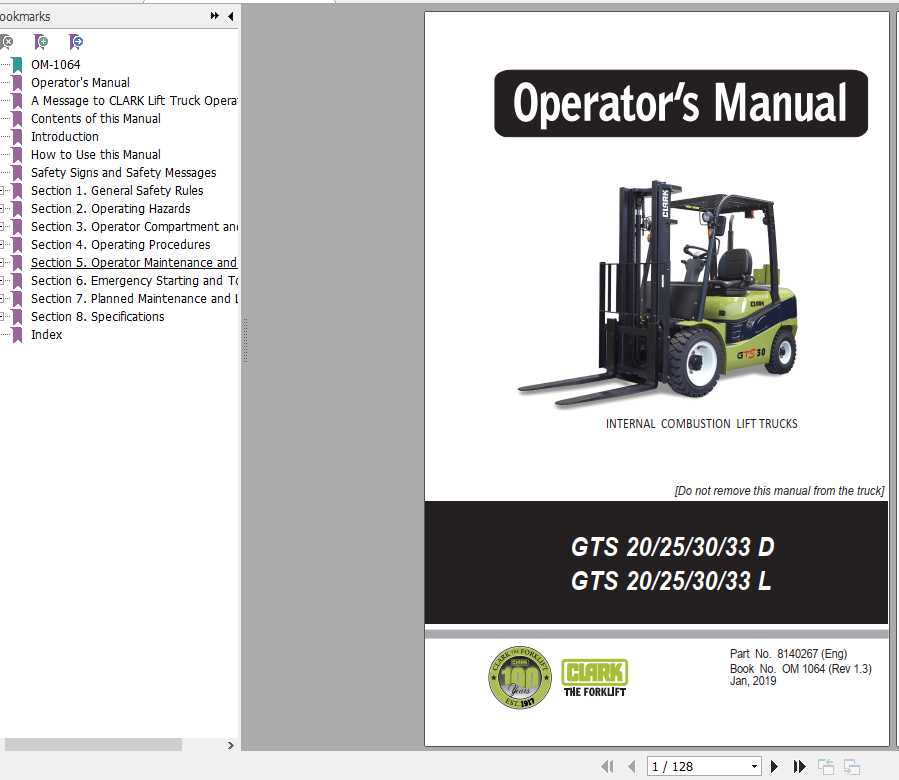Open the Operator's Manual bookmark
This screenshot has width=899, height=780.
coord(80,83)
